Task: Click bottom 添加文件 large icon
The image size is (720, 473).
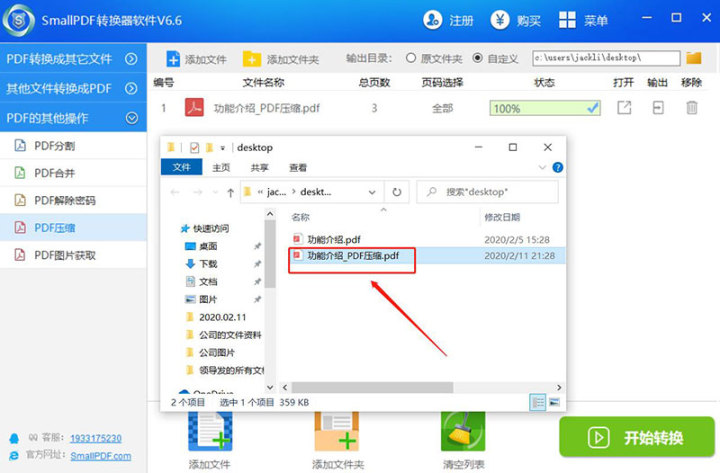Action: (x=210, y=432)
